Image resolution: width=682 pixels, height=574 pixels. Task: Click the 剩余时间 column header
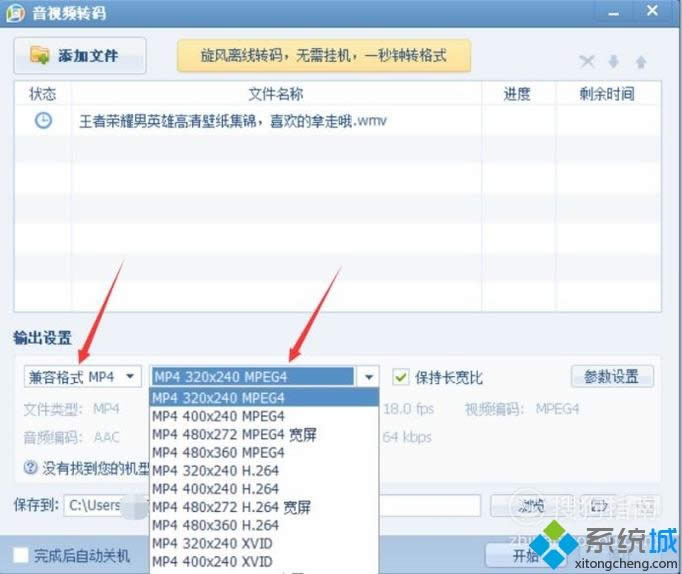(608, 93)
